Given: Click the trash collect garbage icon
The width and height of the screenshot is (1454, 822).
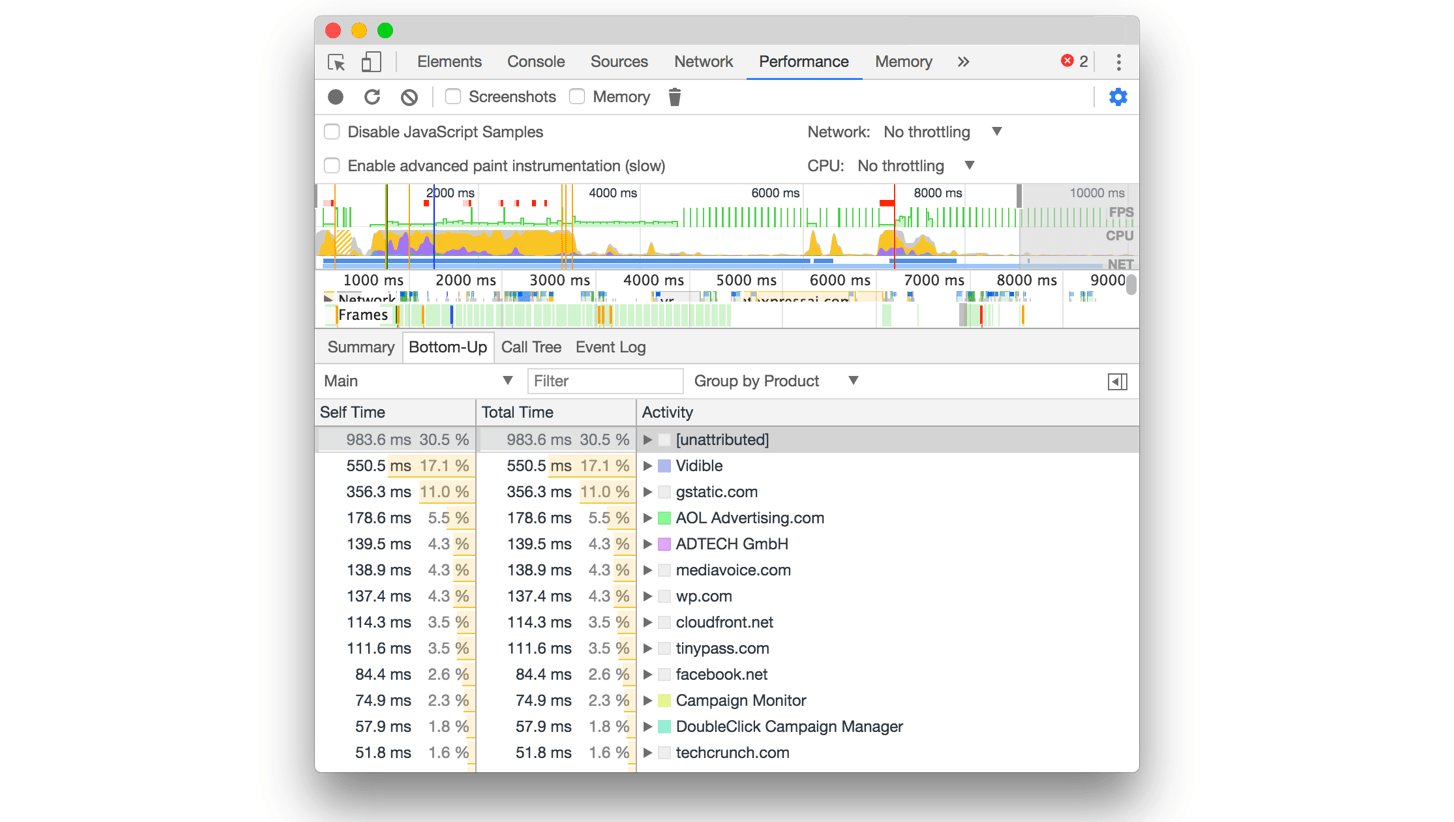Looking at the screenshot, I should click(x=675, y=97).
